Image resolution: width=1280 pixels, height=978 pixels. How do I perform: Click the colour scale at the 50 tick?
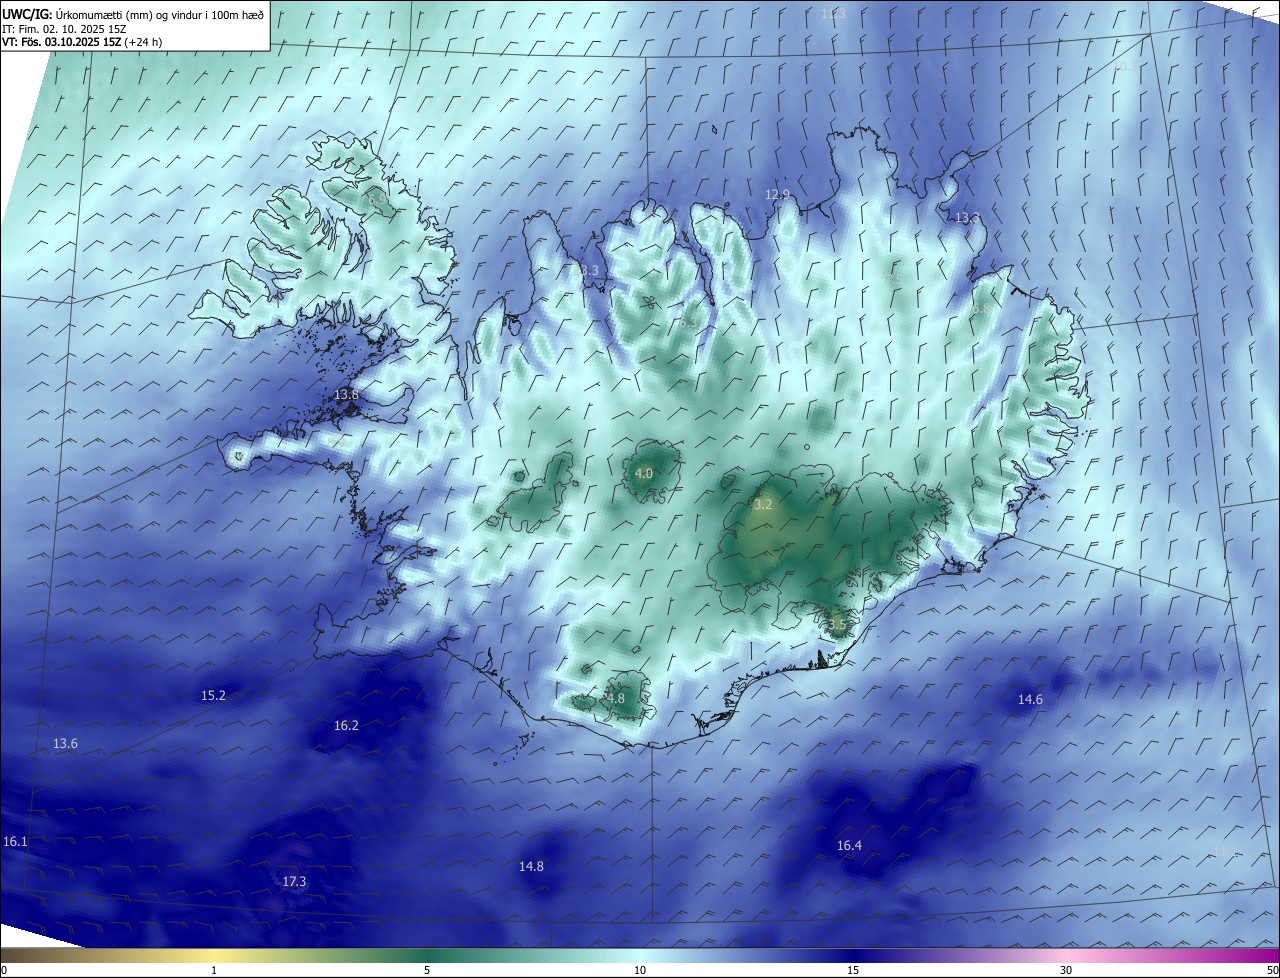1273,970
